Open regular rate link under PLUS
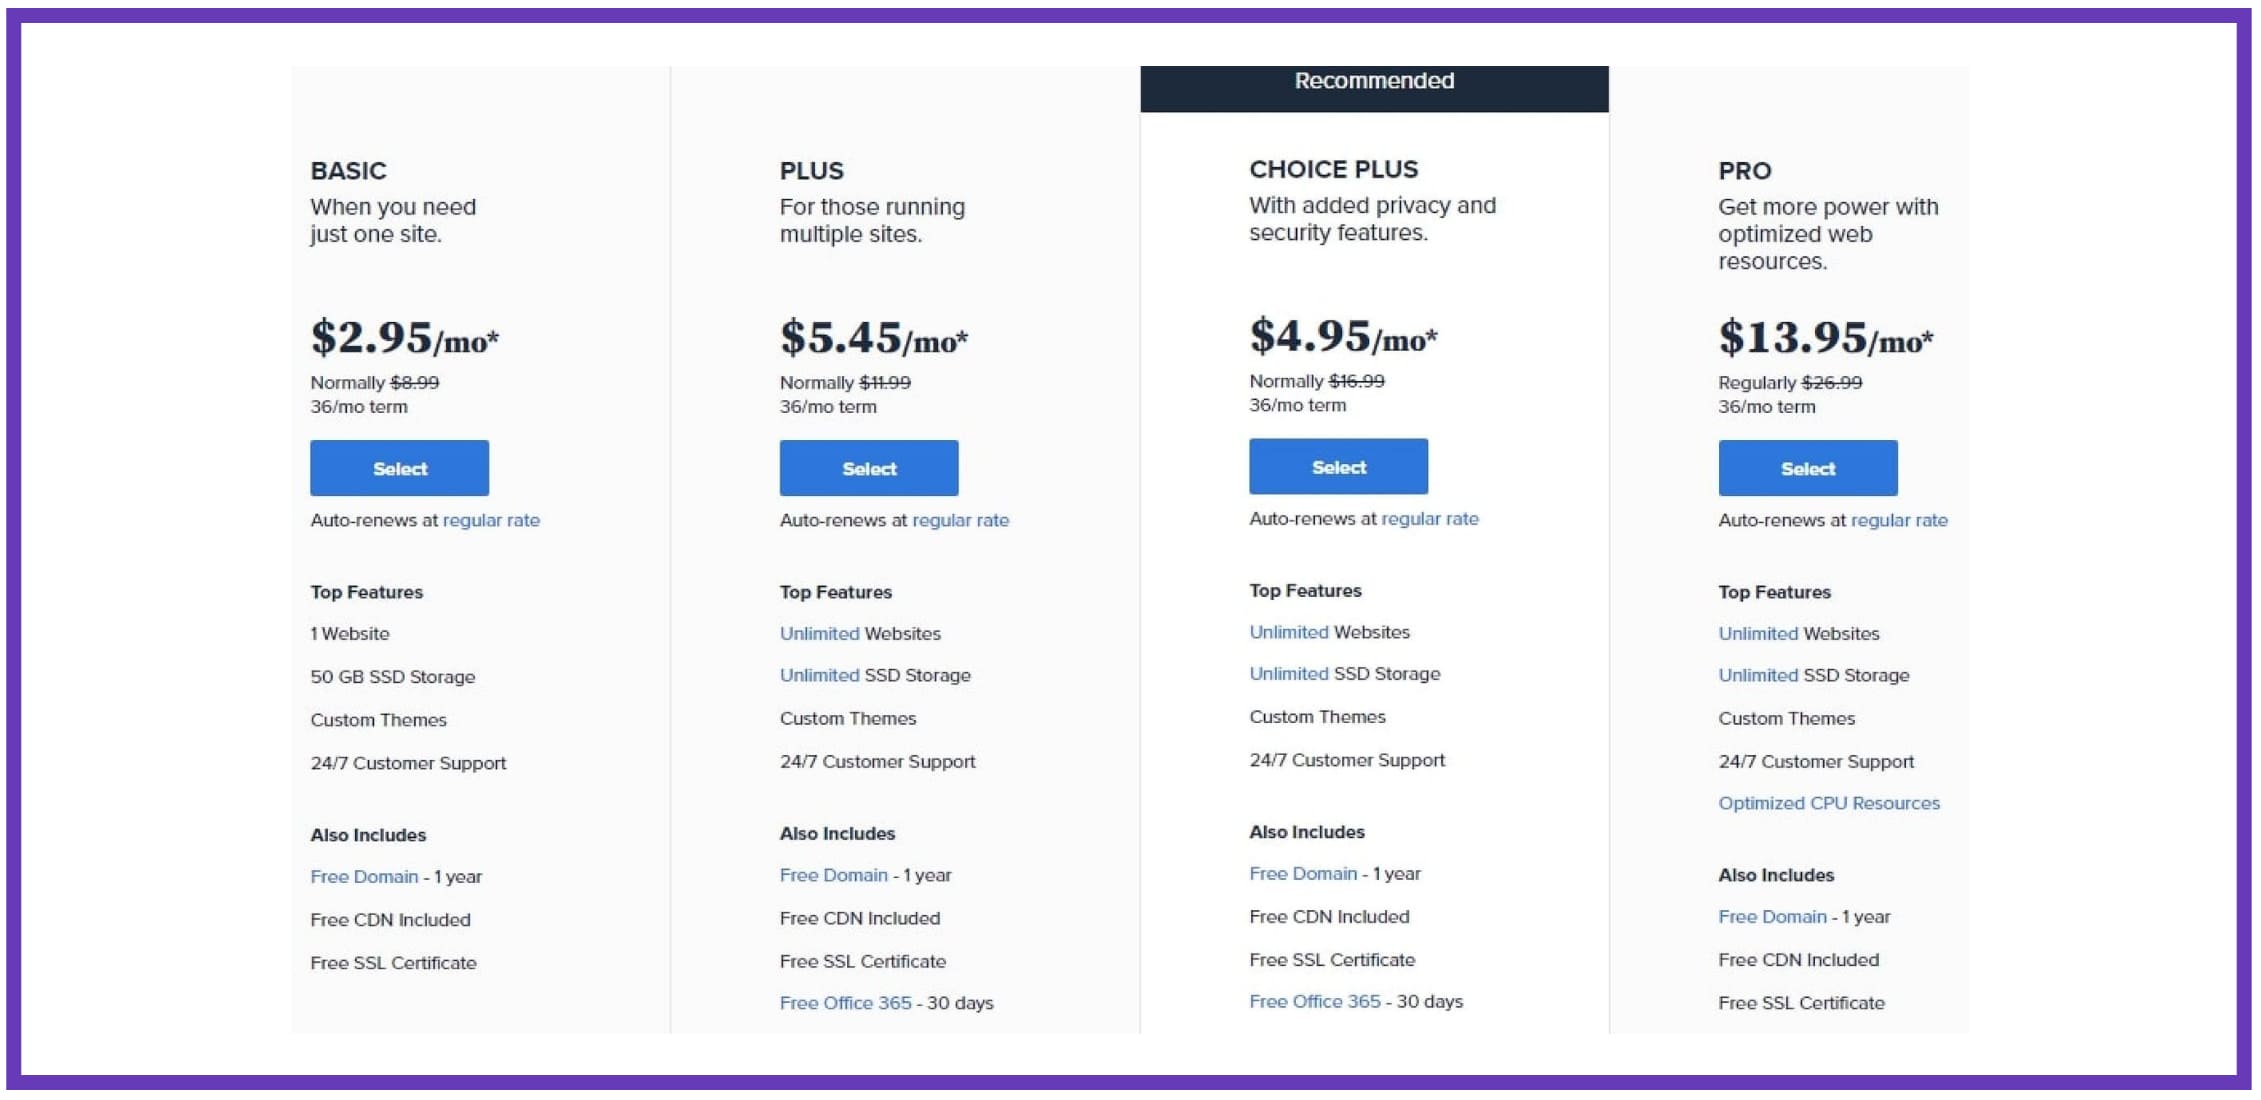 (x=961, y=520)
